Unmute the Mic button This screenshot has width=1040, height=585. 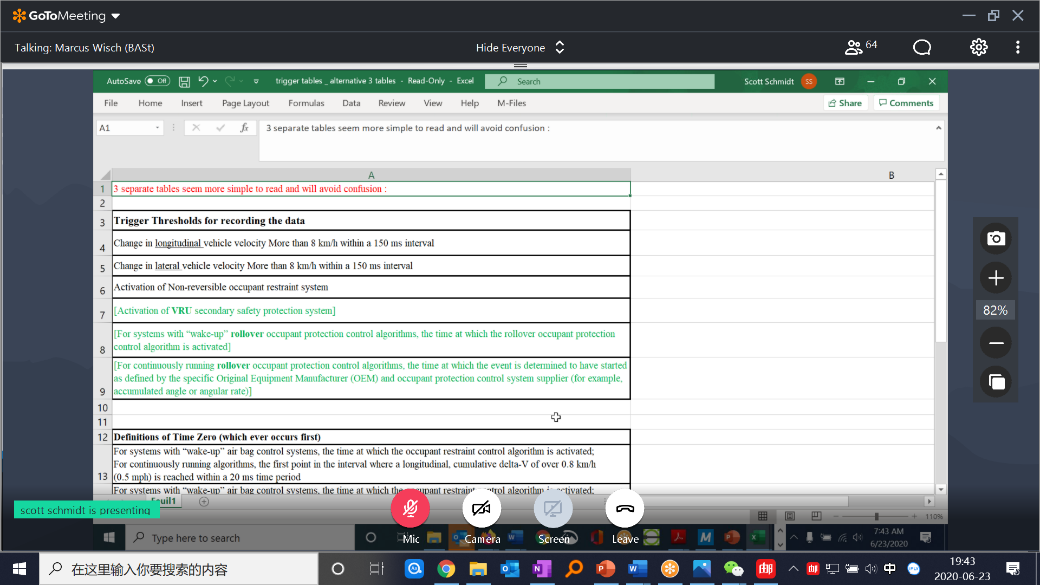(x=410, y=508)
